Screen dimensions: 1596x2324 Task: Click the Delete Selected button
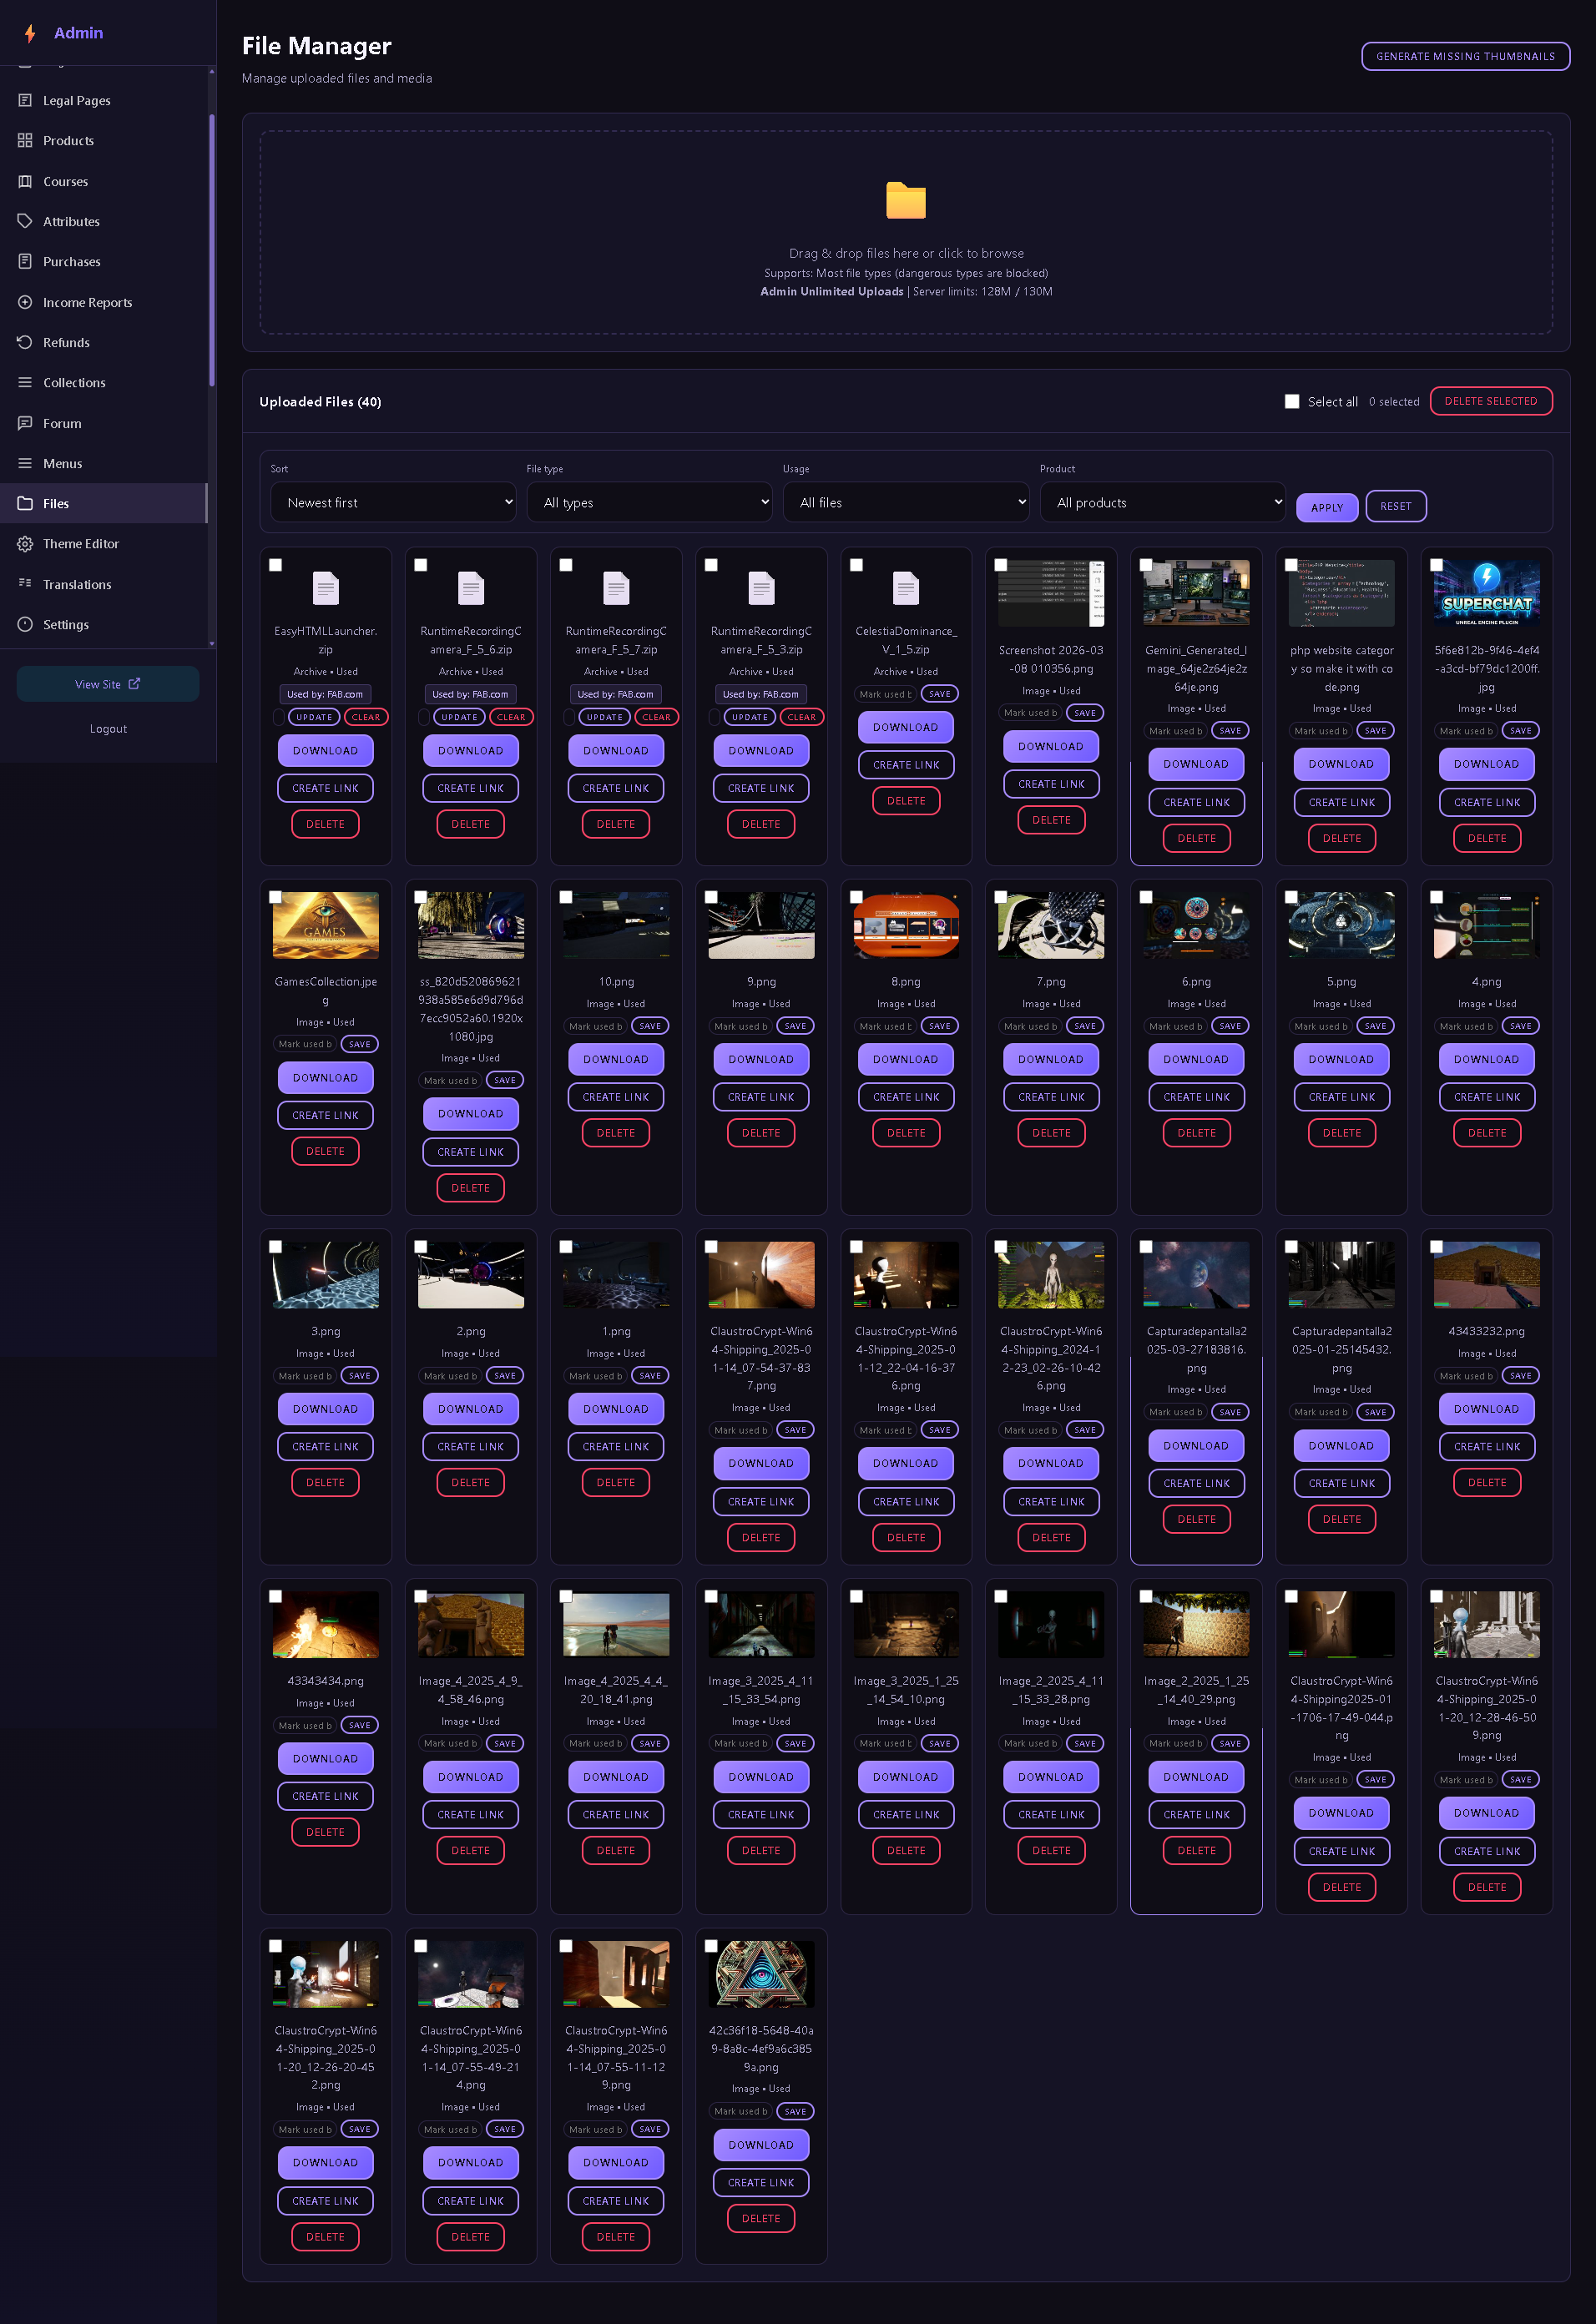click(1490, 401)
